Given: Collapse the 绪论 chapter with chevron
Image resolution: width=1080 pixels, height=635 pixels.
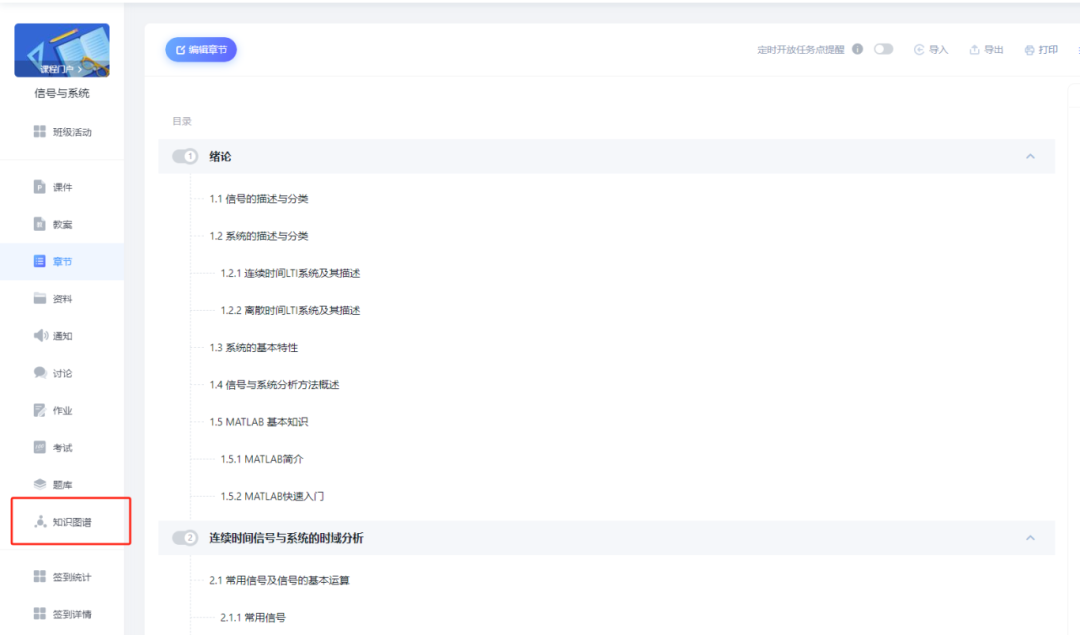Looking at the screenshot, I should pyautogui.click(x=1030, y=157).
